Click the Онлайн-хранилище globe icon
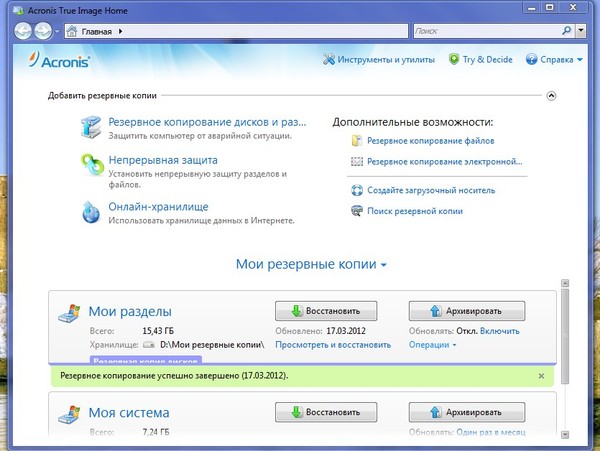 91,212
